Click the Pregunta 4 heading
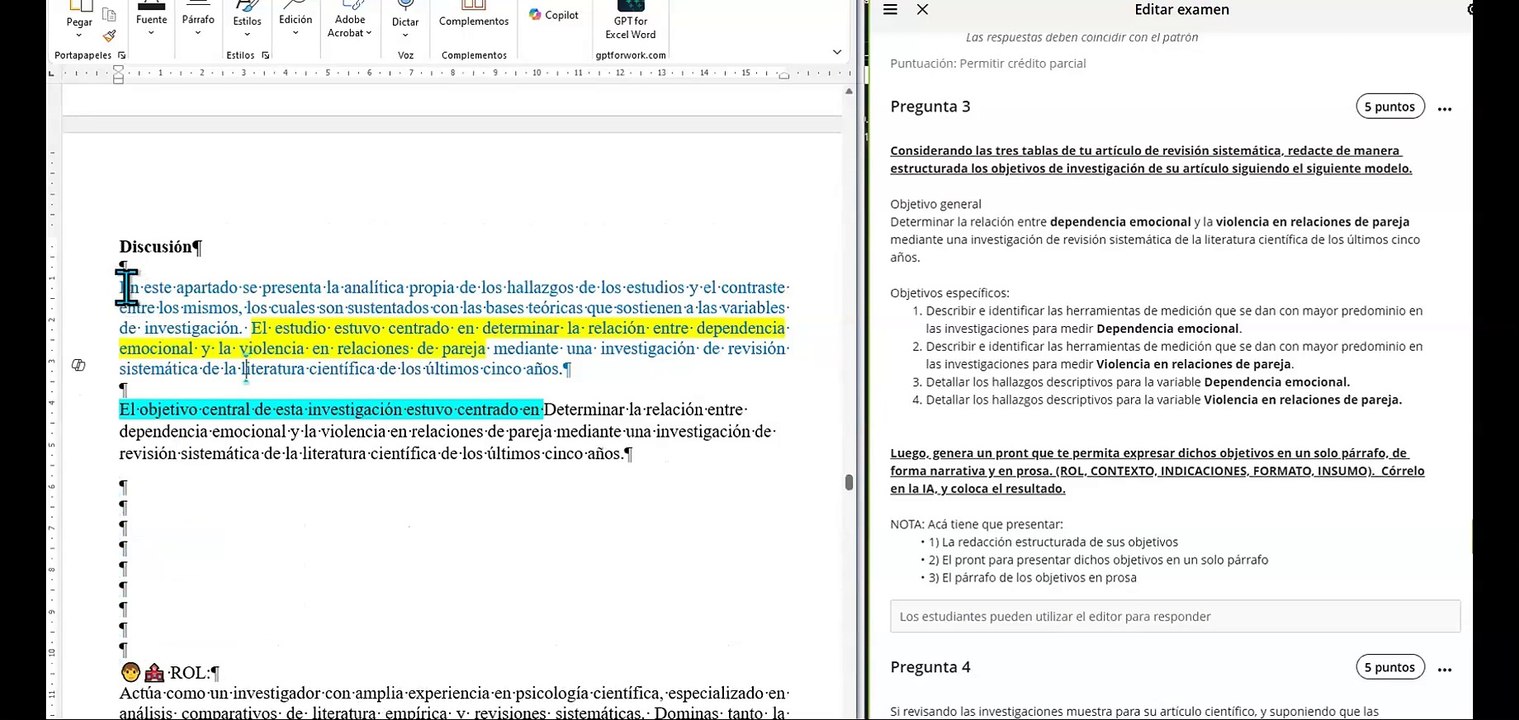Image resolution: width=1519 pixels, height=720 pixels. click(x=930, y=667)
